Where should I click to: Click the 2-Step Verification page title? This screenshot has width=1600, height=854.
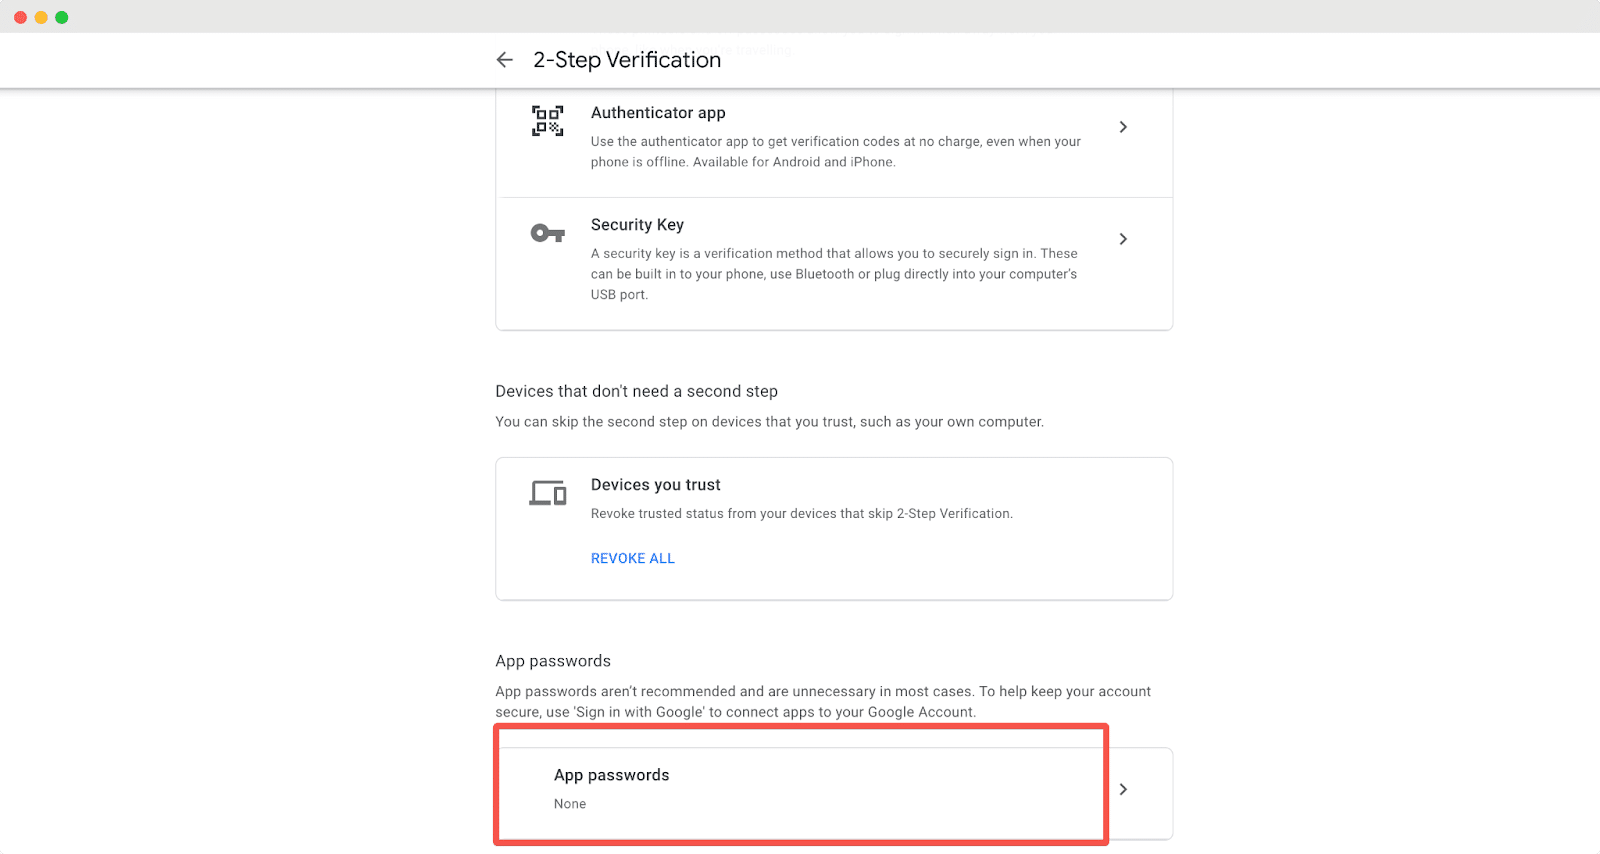pyautogui.click(x=627, y=60)
